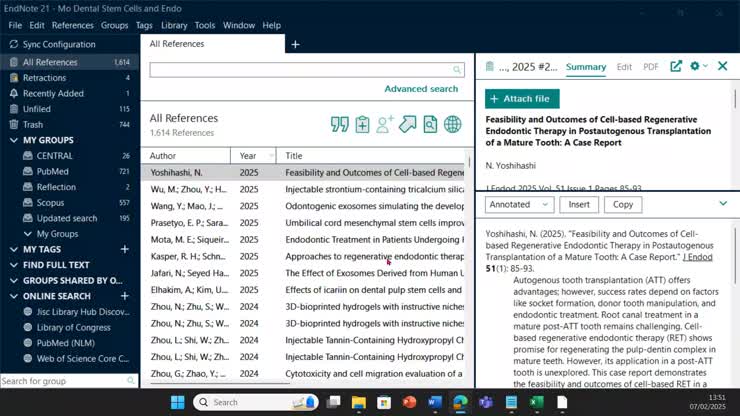
Task: Click the magnifier icon in search box
Action: tap(456, 70)
